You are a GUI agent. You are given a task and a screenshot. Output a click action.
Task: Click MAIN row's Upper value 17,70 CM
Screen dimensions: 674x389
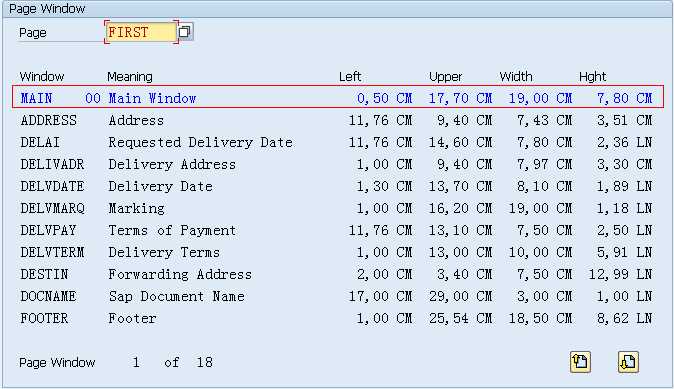tap(460, 98)
